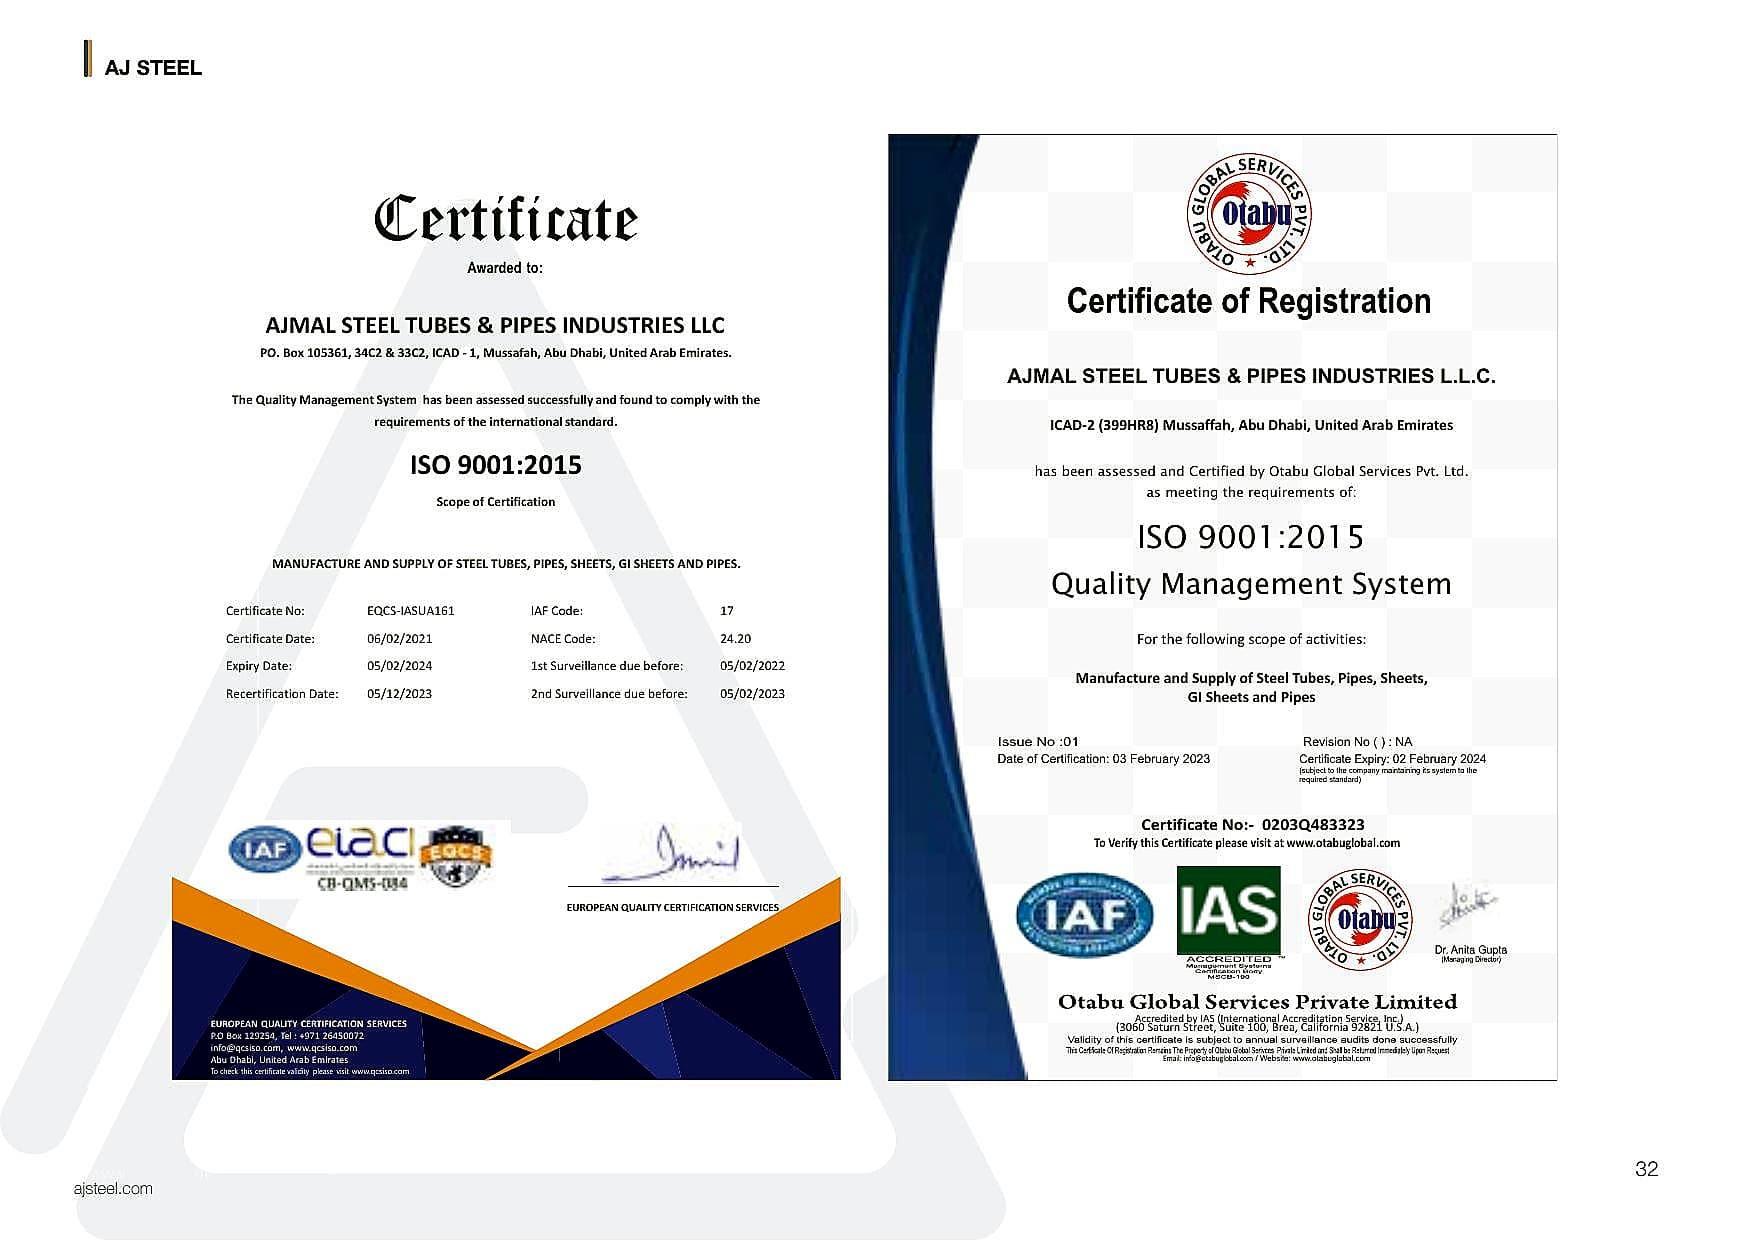
Task: Click the IAF logo on the left certificate
Action: (265, 851)
